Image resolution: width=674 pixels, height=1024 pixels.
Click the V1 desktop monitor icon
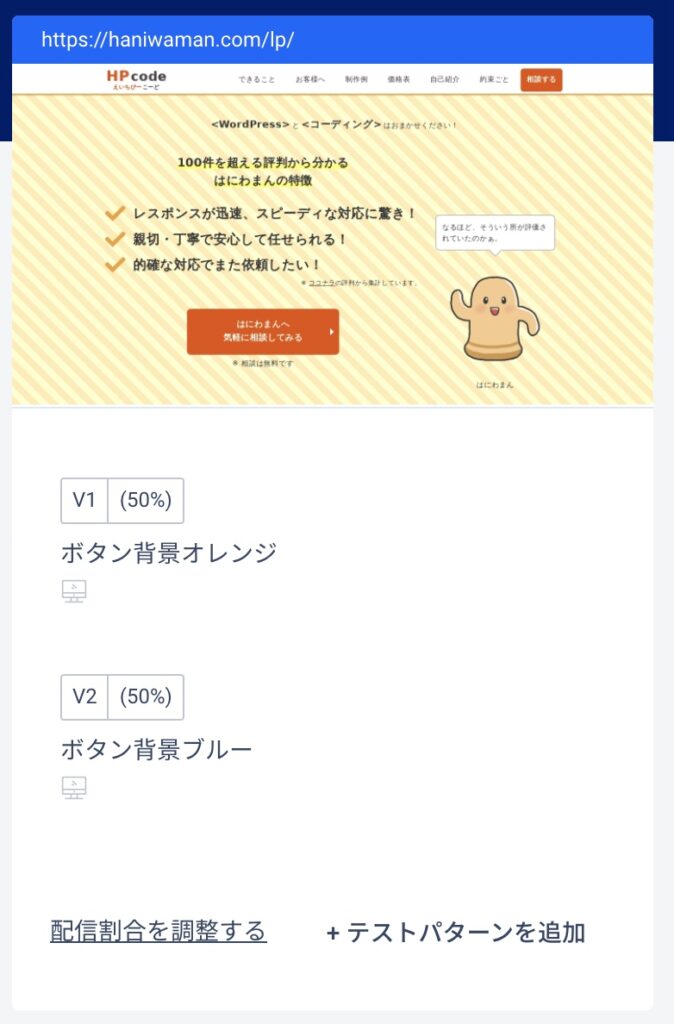point(74,591)
